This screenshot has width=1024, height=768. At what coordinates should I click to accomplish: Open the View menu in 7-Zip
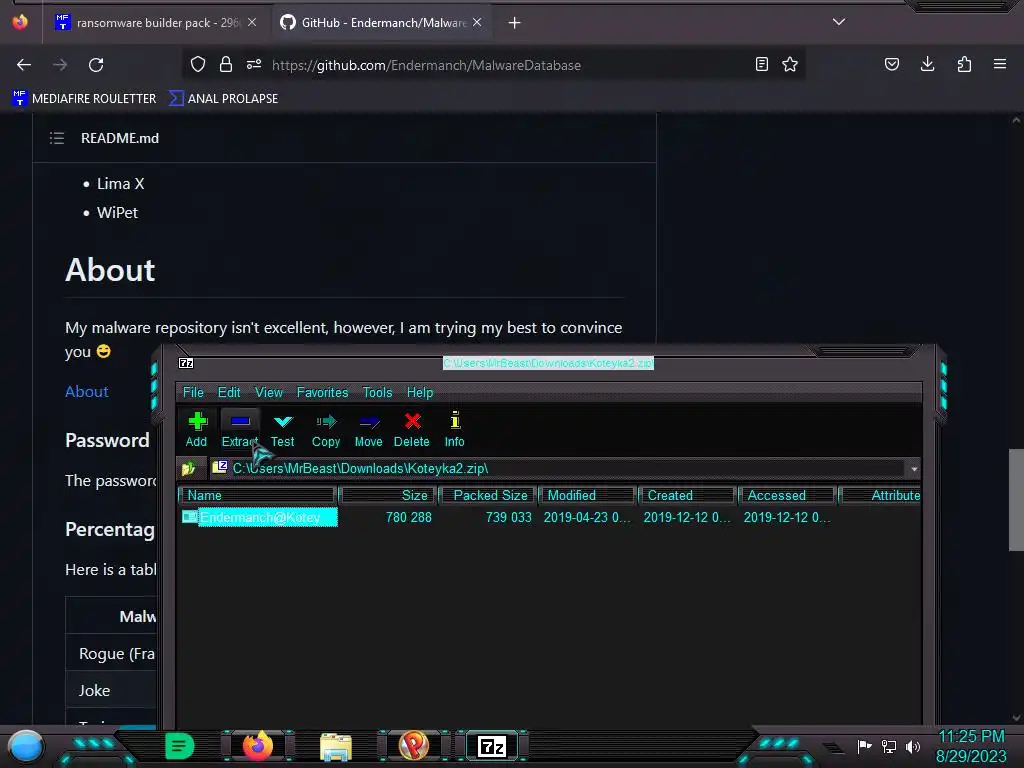(269, 392)
